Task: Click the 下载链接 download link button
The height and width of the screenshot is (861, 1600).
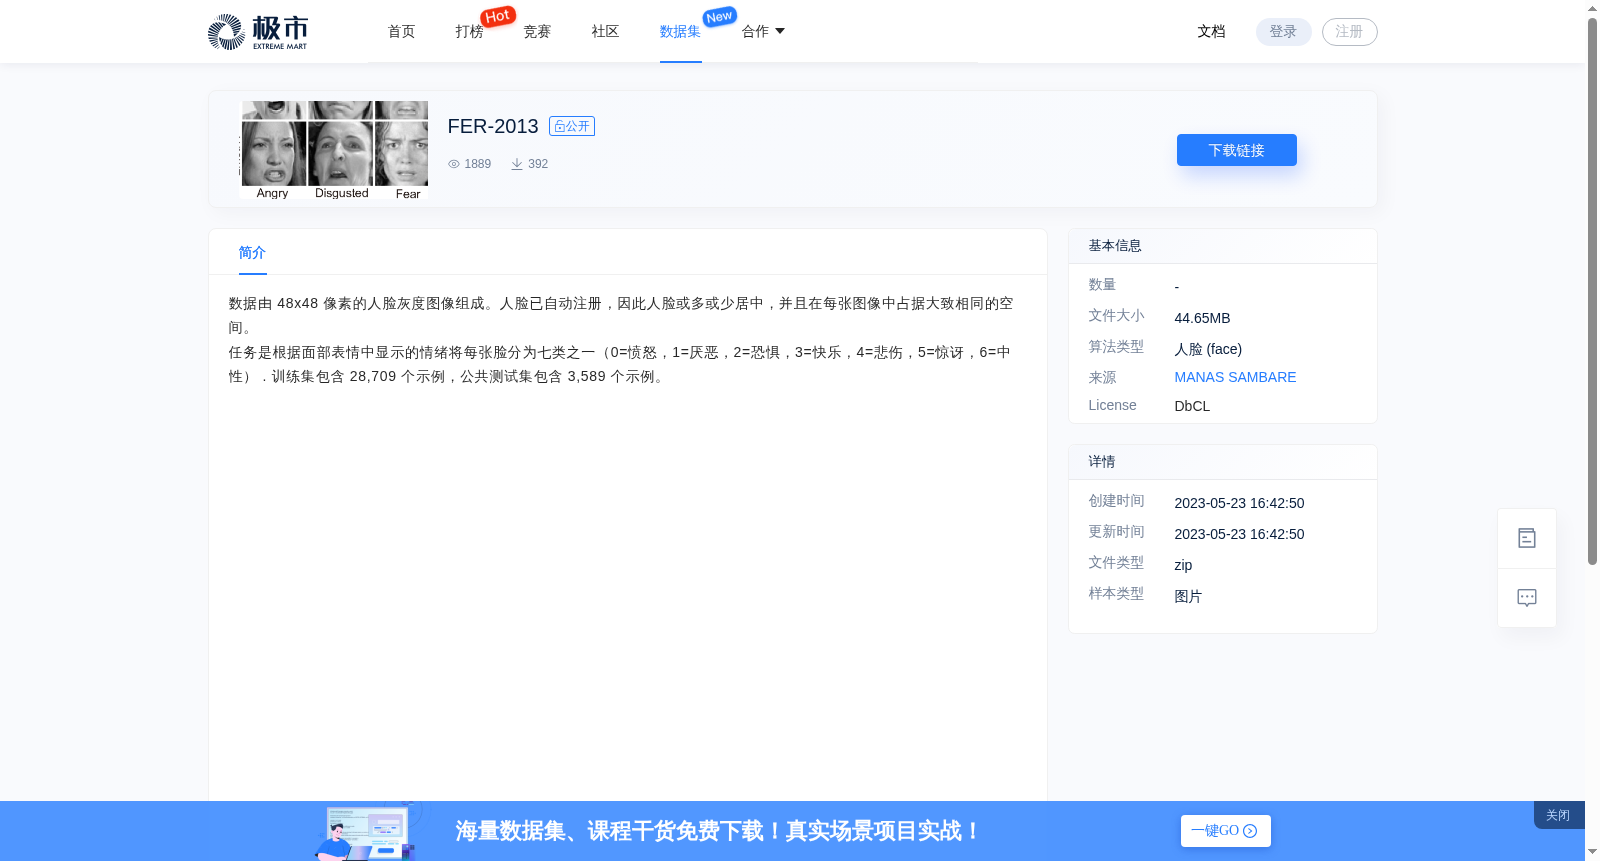Action: (1237, 150)
